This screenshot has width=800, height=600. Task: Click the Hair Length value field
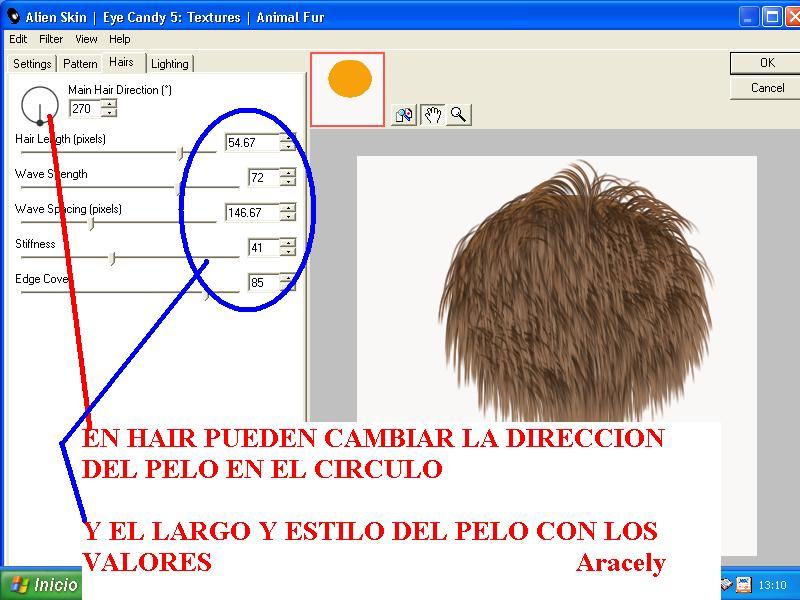click(x=252, y=142)
